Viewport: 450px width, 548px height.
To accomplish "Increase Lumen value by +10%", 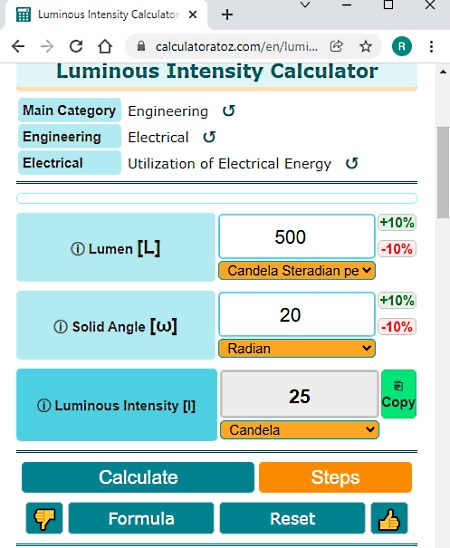I will [397, 223].
